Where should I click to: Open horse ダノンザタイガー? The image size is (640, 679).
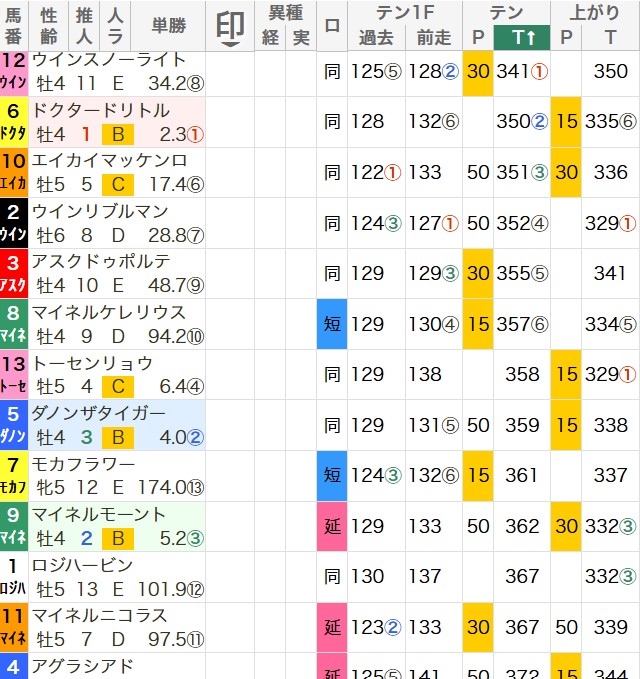point(98,414)
